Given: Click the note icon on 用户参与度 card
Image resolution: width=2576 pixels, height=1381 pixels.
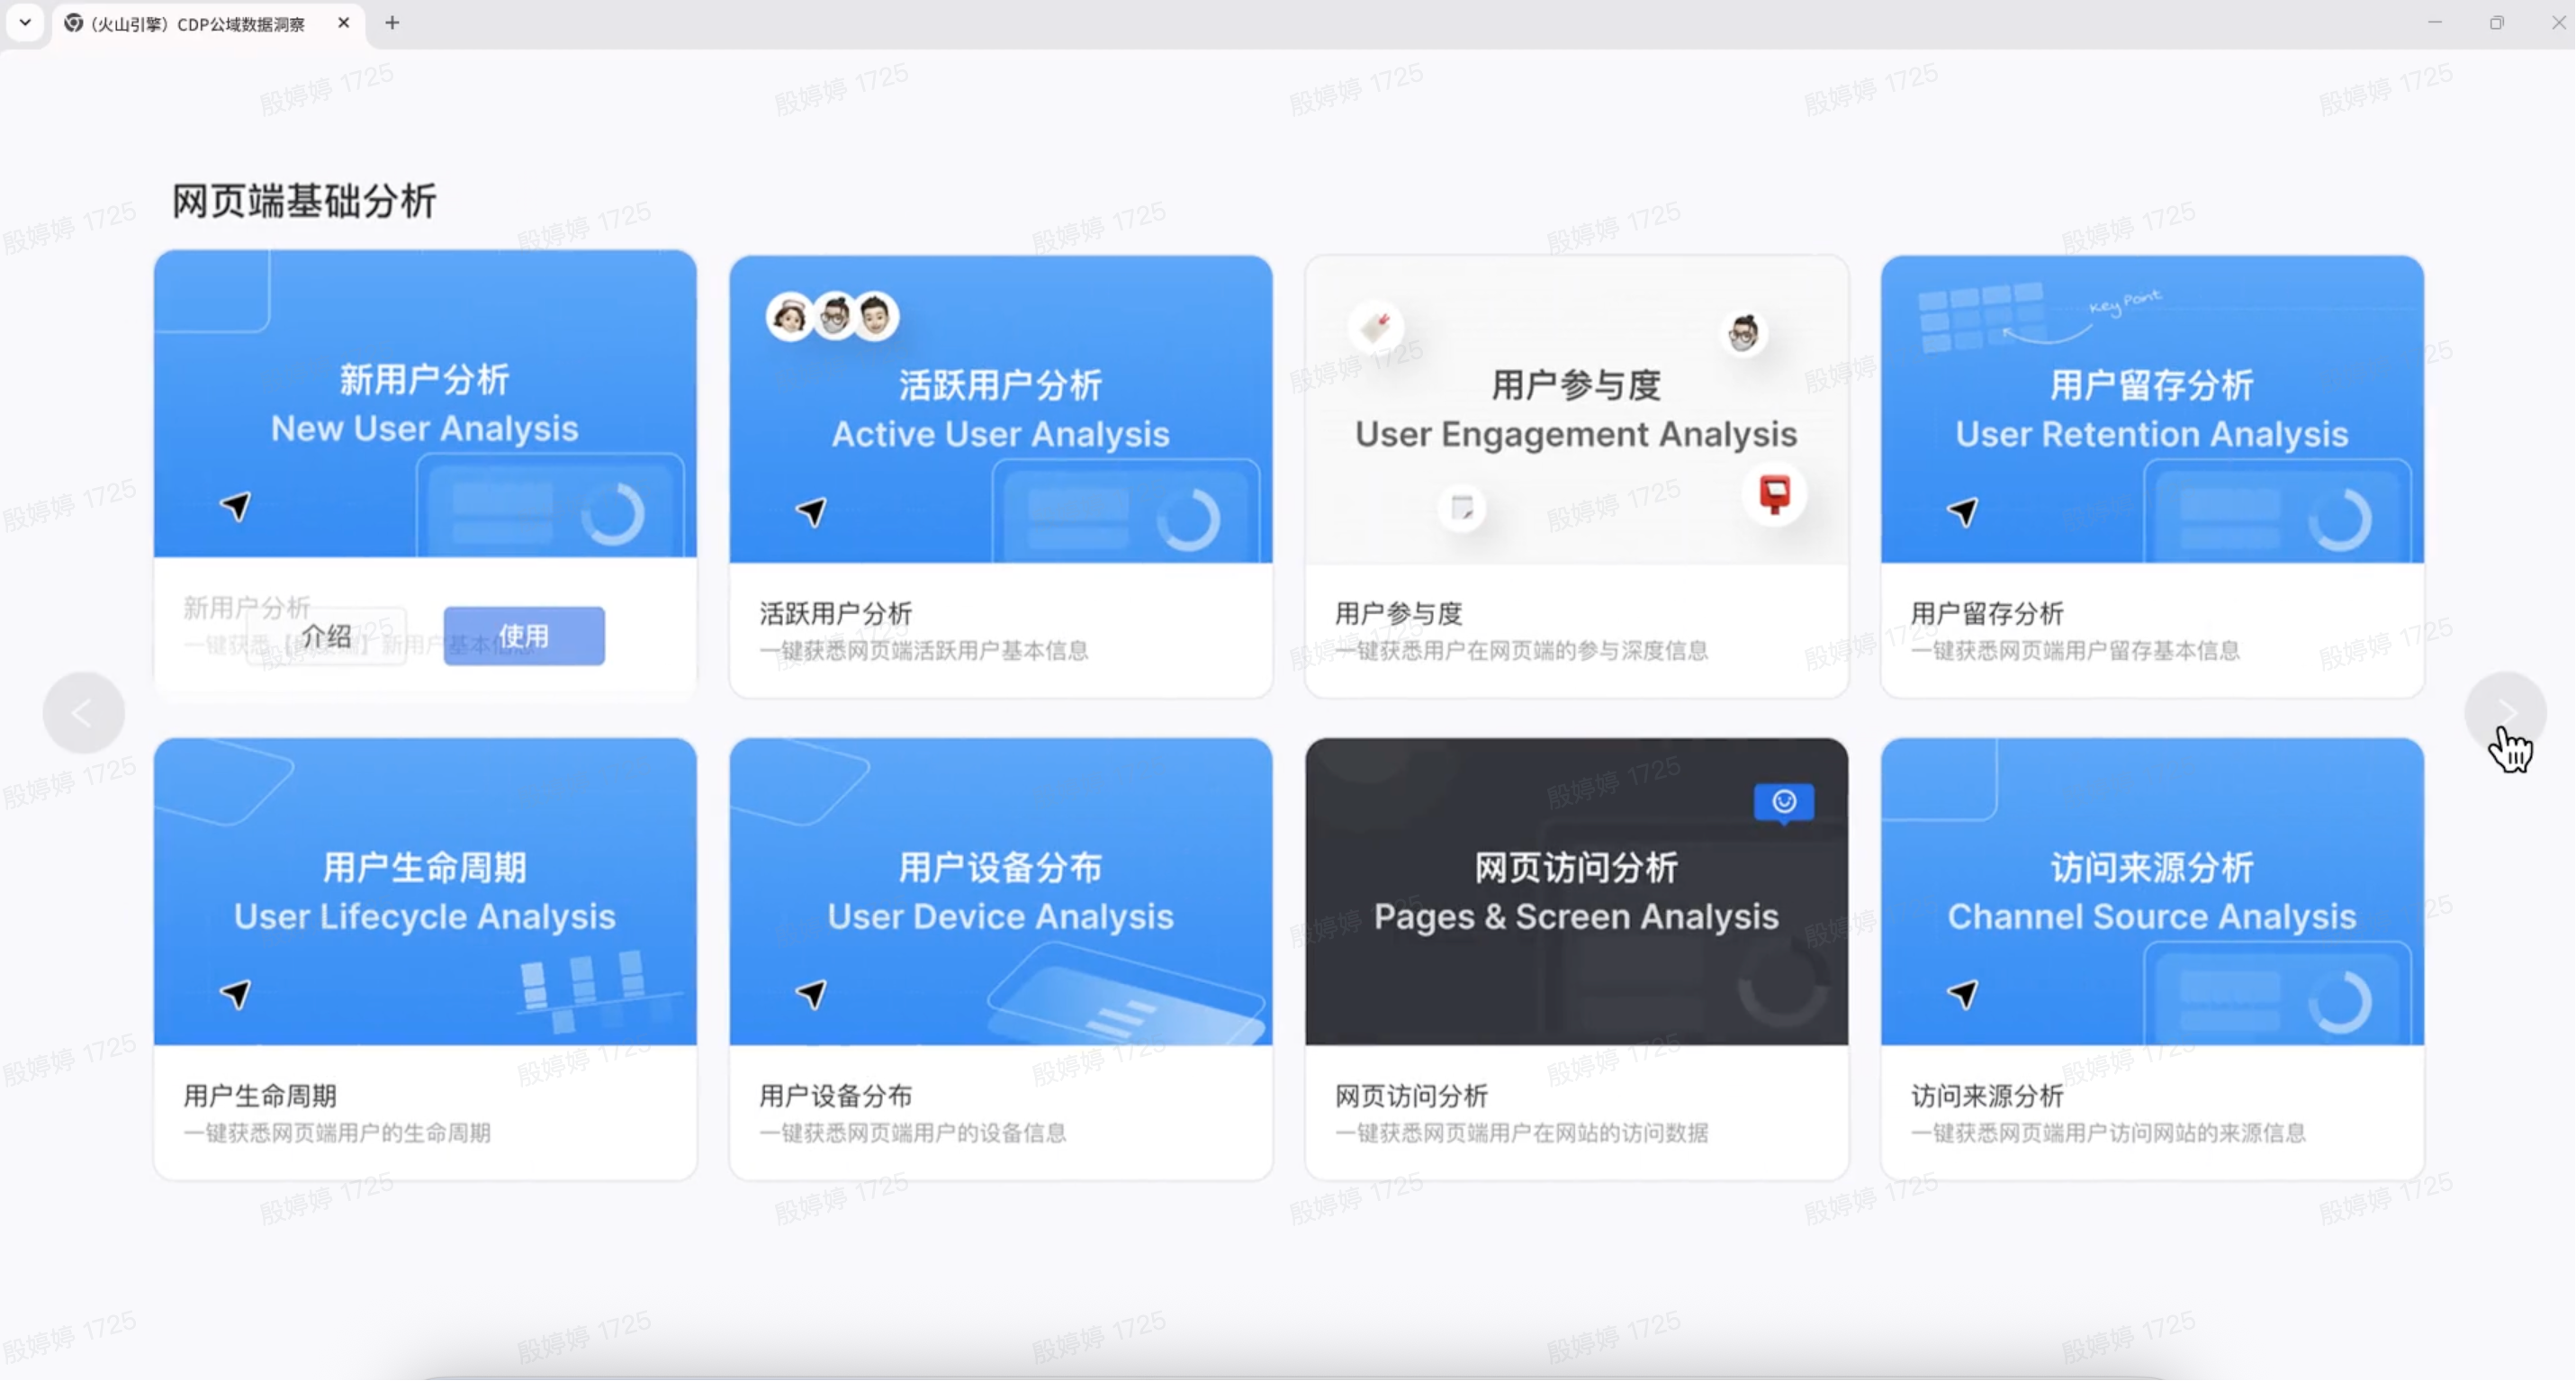Looking at the screenshot, I should coord(1462,508).
